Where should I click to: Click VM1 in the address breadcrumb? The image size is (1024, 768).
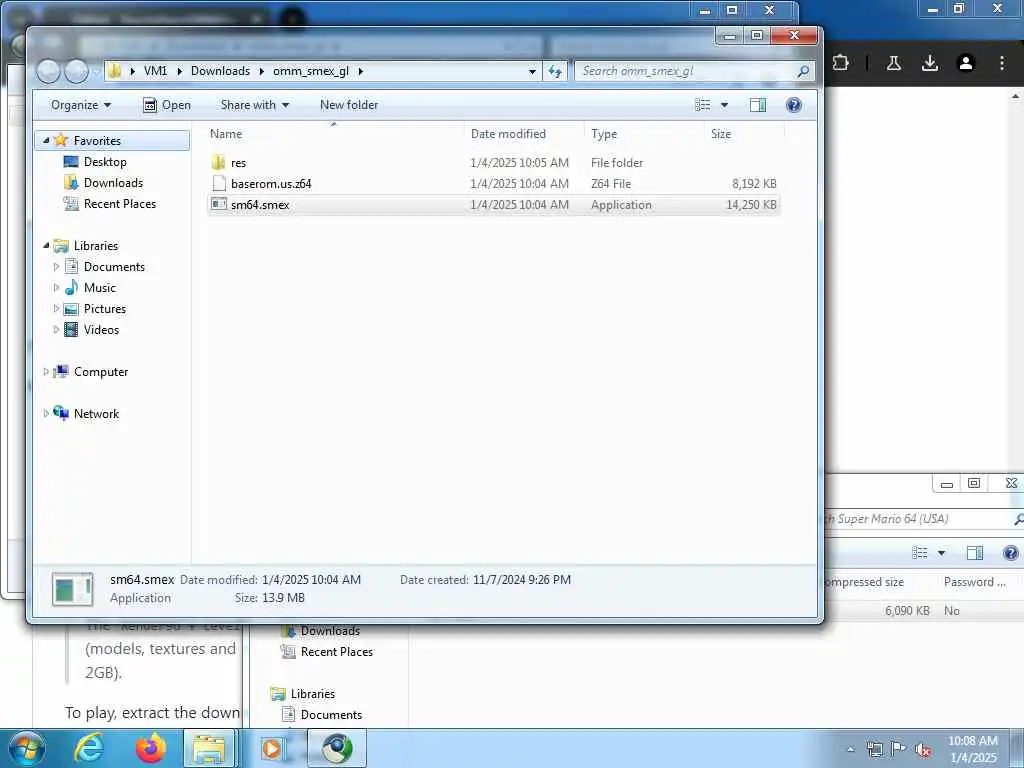[155, 71]
